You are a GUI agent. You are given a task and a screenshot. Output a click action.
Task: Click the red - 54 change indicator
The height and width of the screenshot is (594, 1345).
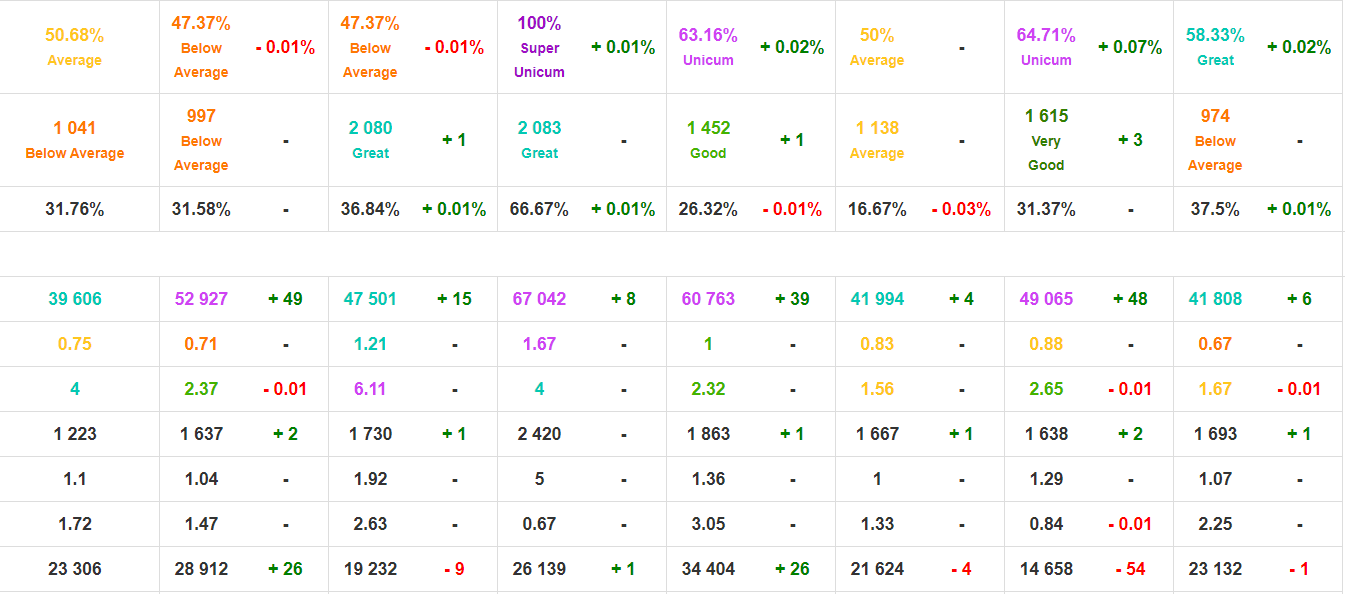[1130, 569]
